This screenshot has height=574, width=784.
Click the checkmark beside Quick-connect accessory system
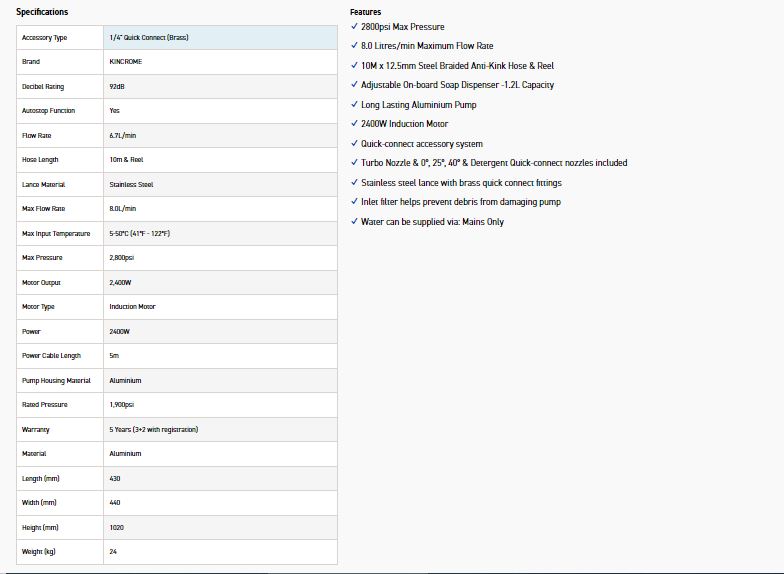(354, 144)
